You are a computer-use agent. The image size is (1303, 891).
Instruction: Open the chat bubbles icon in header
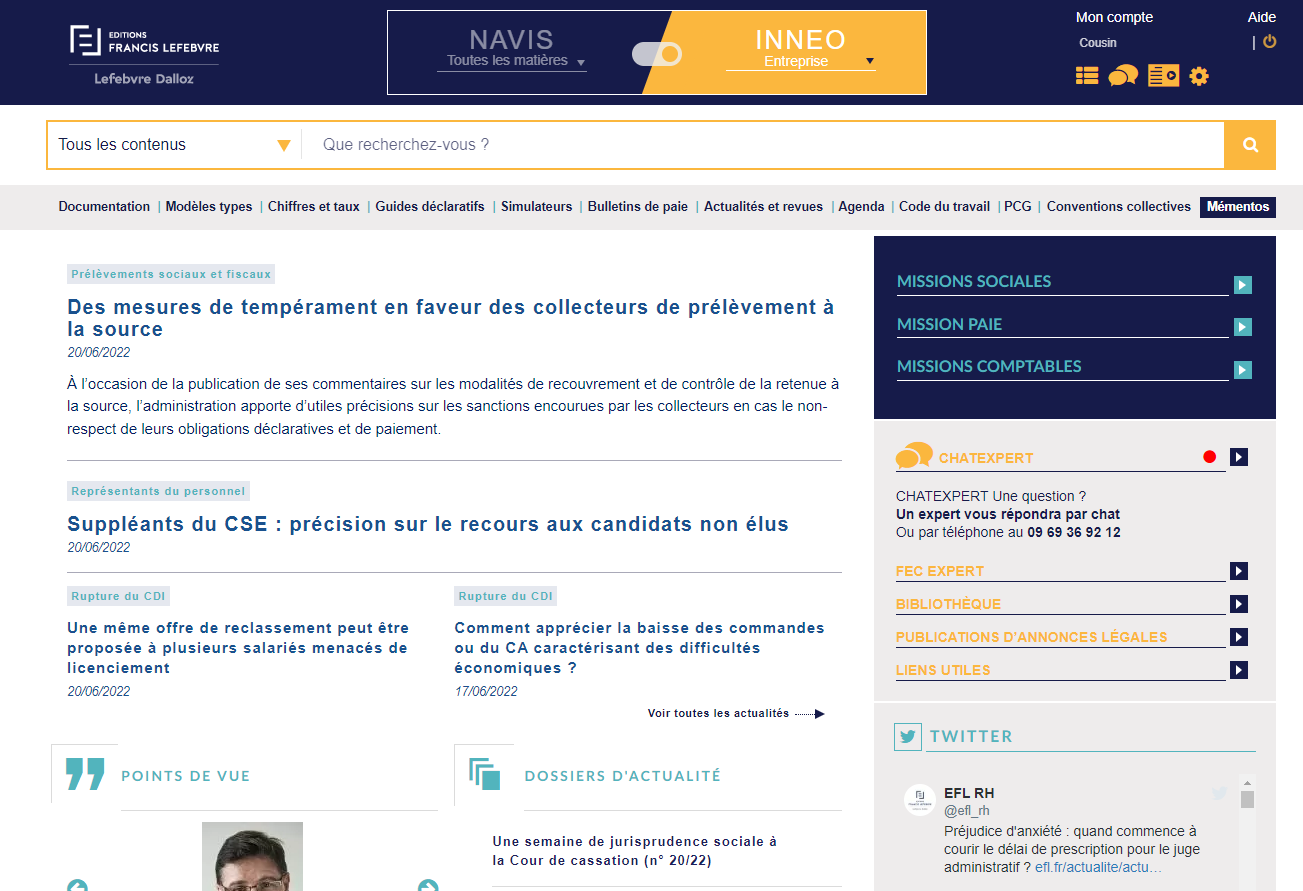tap(1123, 75)
